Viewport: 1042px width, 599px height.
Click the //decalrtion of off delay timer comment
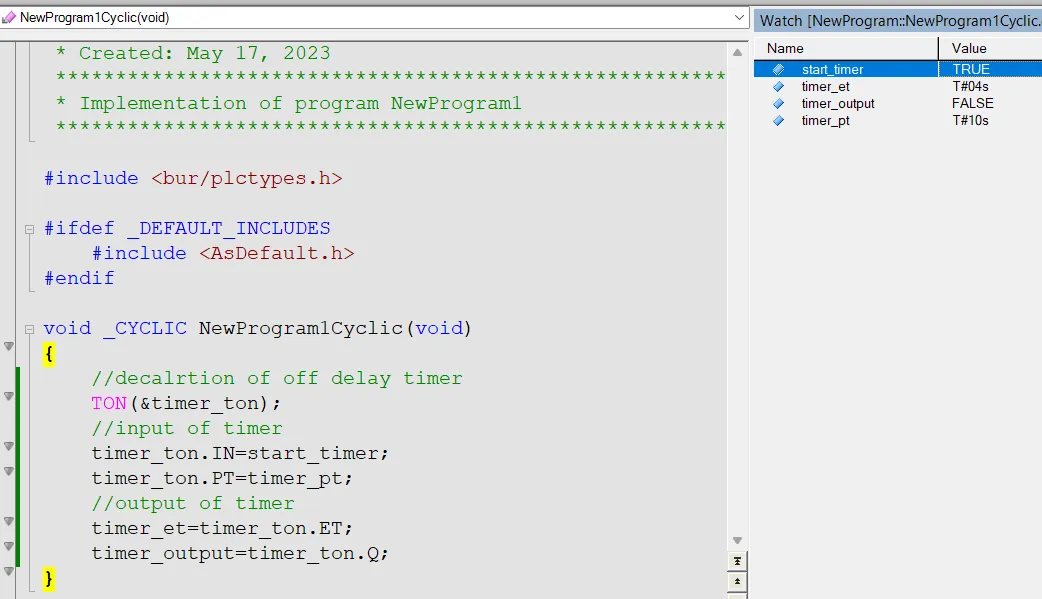(277, 378)
